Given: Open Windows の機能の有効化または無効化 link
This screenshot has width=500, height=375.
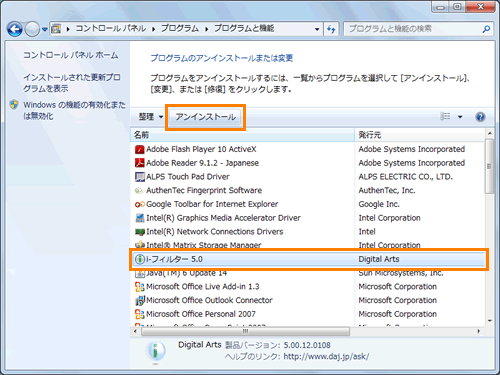Looking at the screenshot, I should (x=74, y=110).
